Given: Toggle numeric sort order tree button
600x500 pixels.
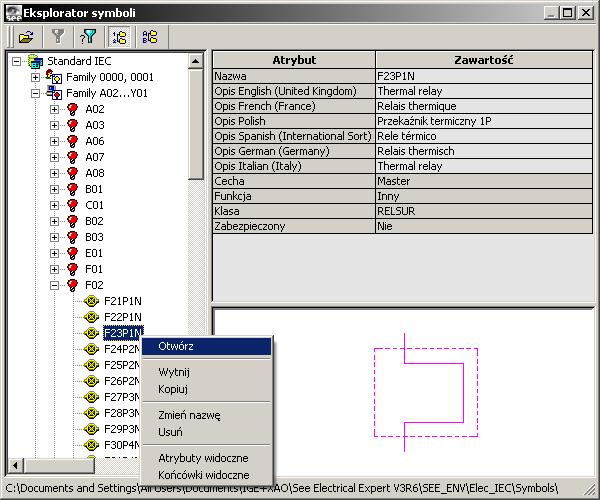Looking at the screenshot, I should pyautogui.click(x=119, y=37).
